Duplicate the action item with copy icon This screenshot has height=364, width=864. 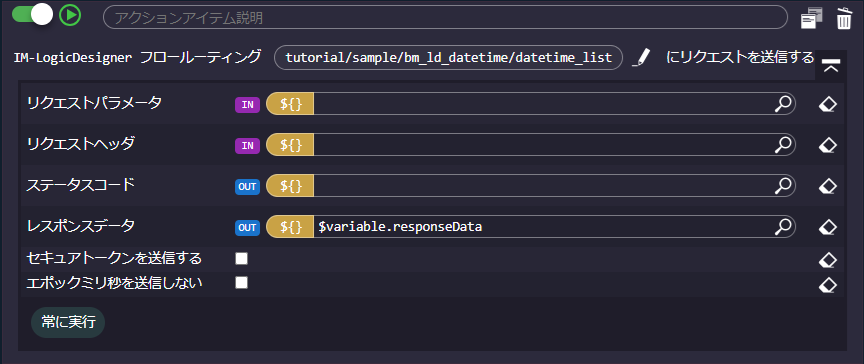point(812,18)
